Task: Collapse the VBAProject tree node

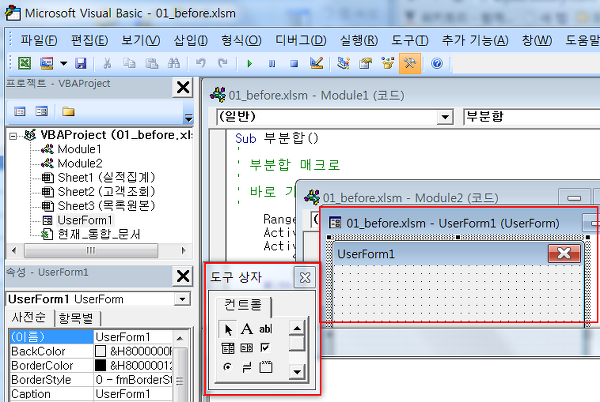Action: [13, 136]
